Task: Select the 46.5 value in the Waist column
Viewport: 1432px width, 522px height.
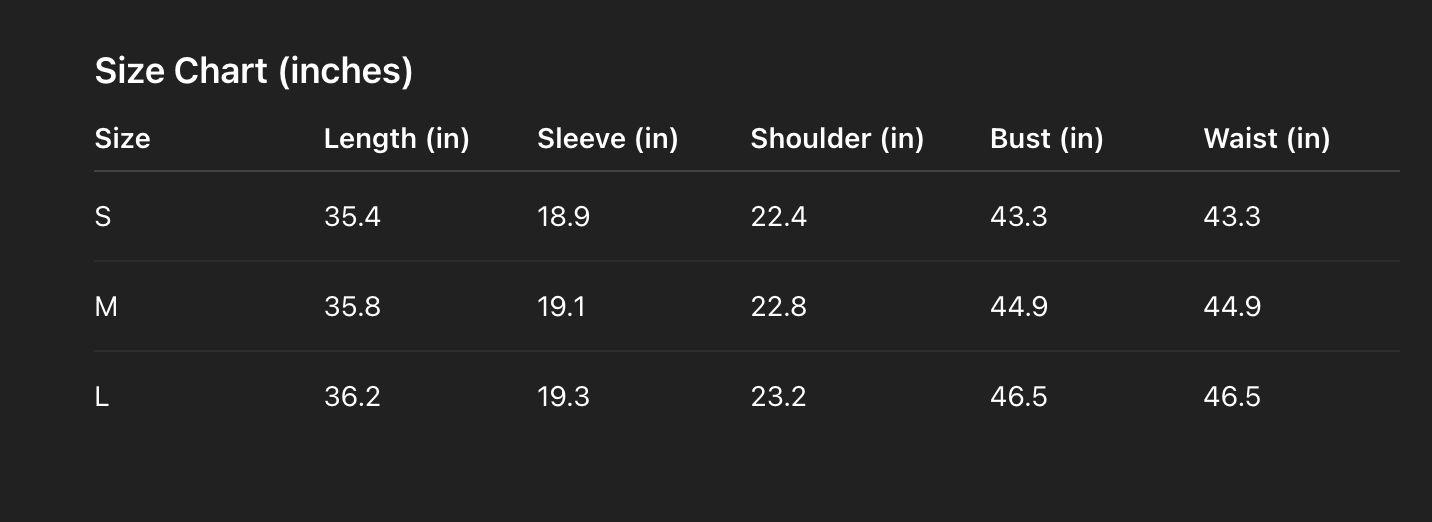Action: (1232, 397)
